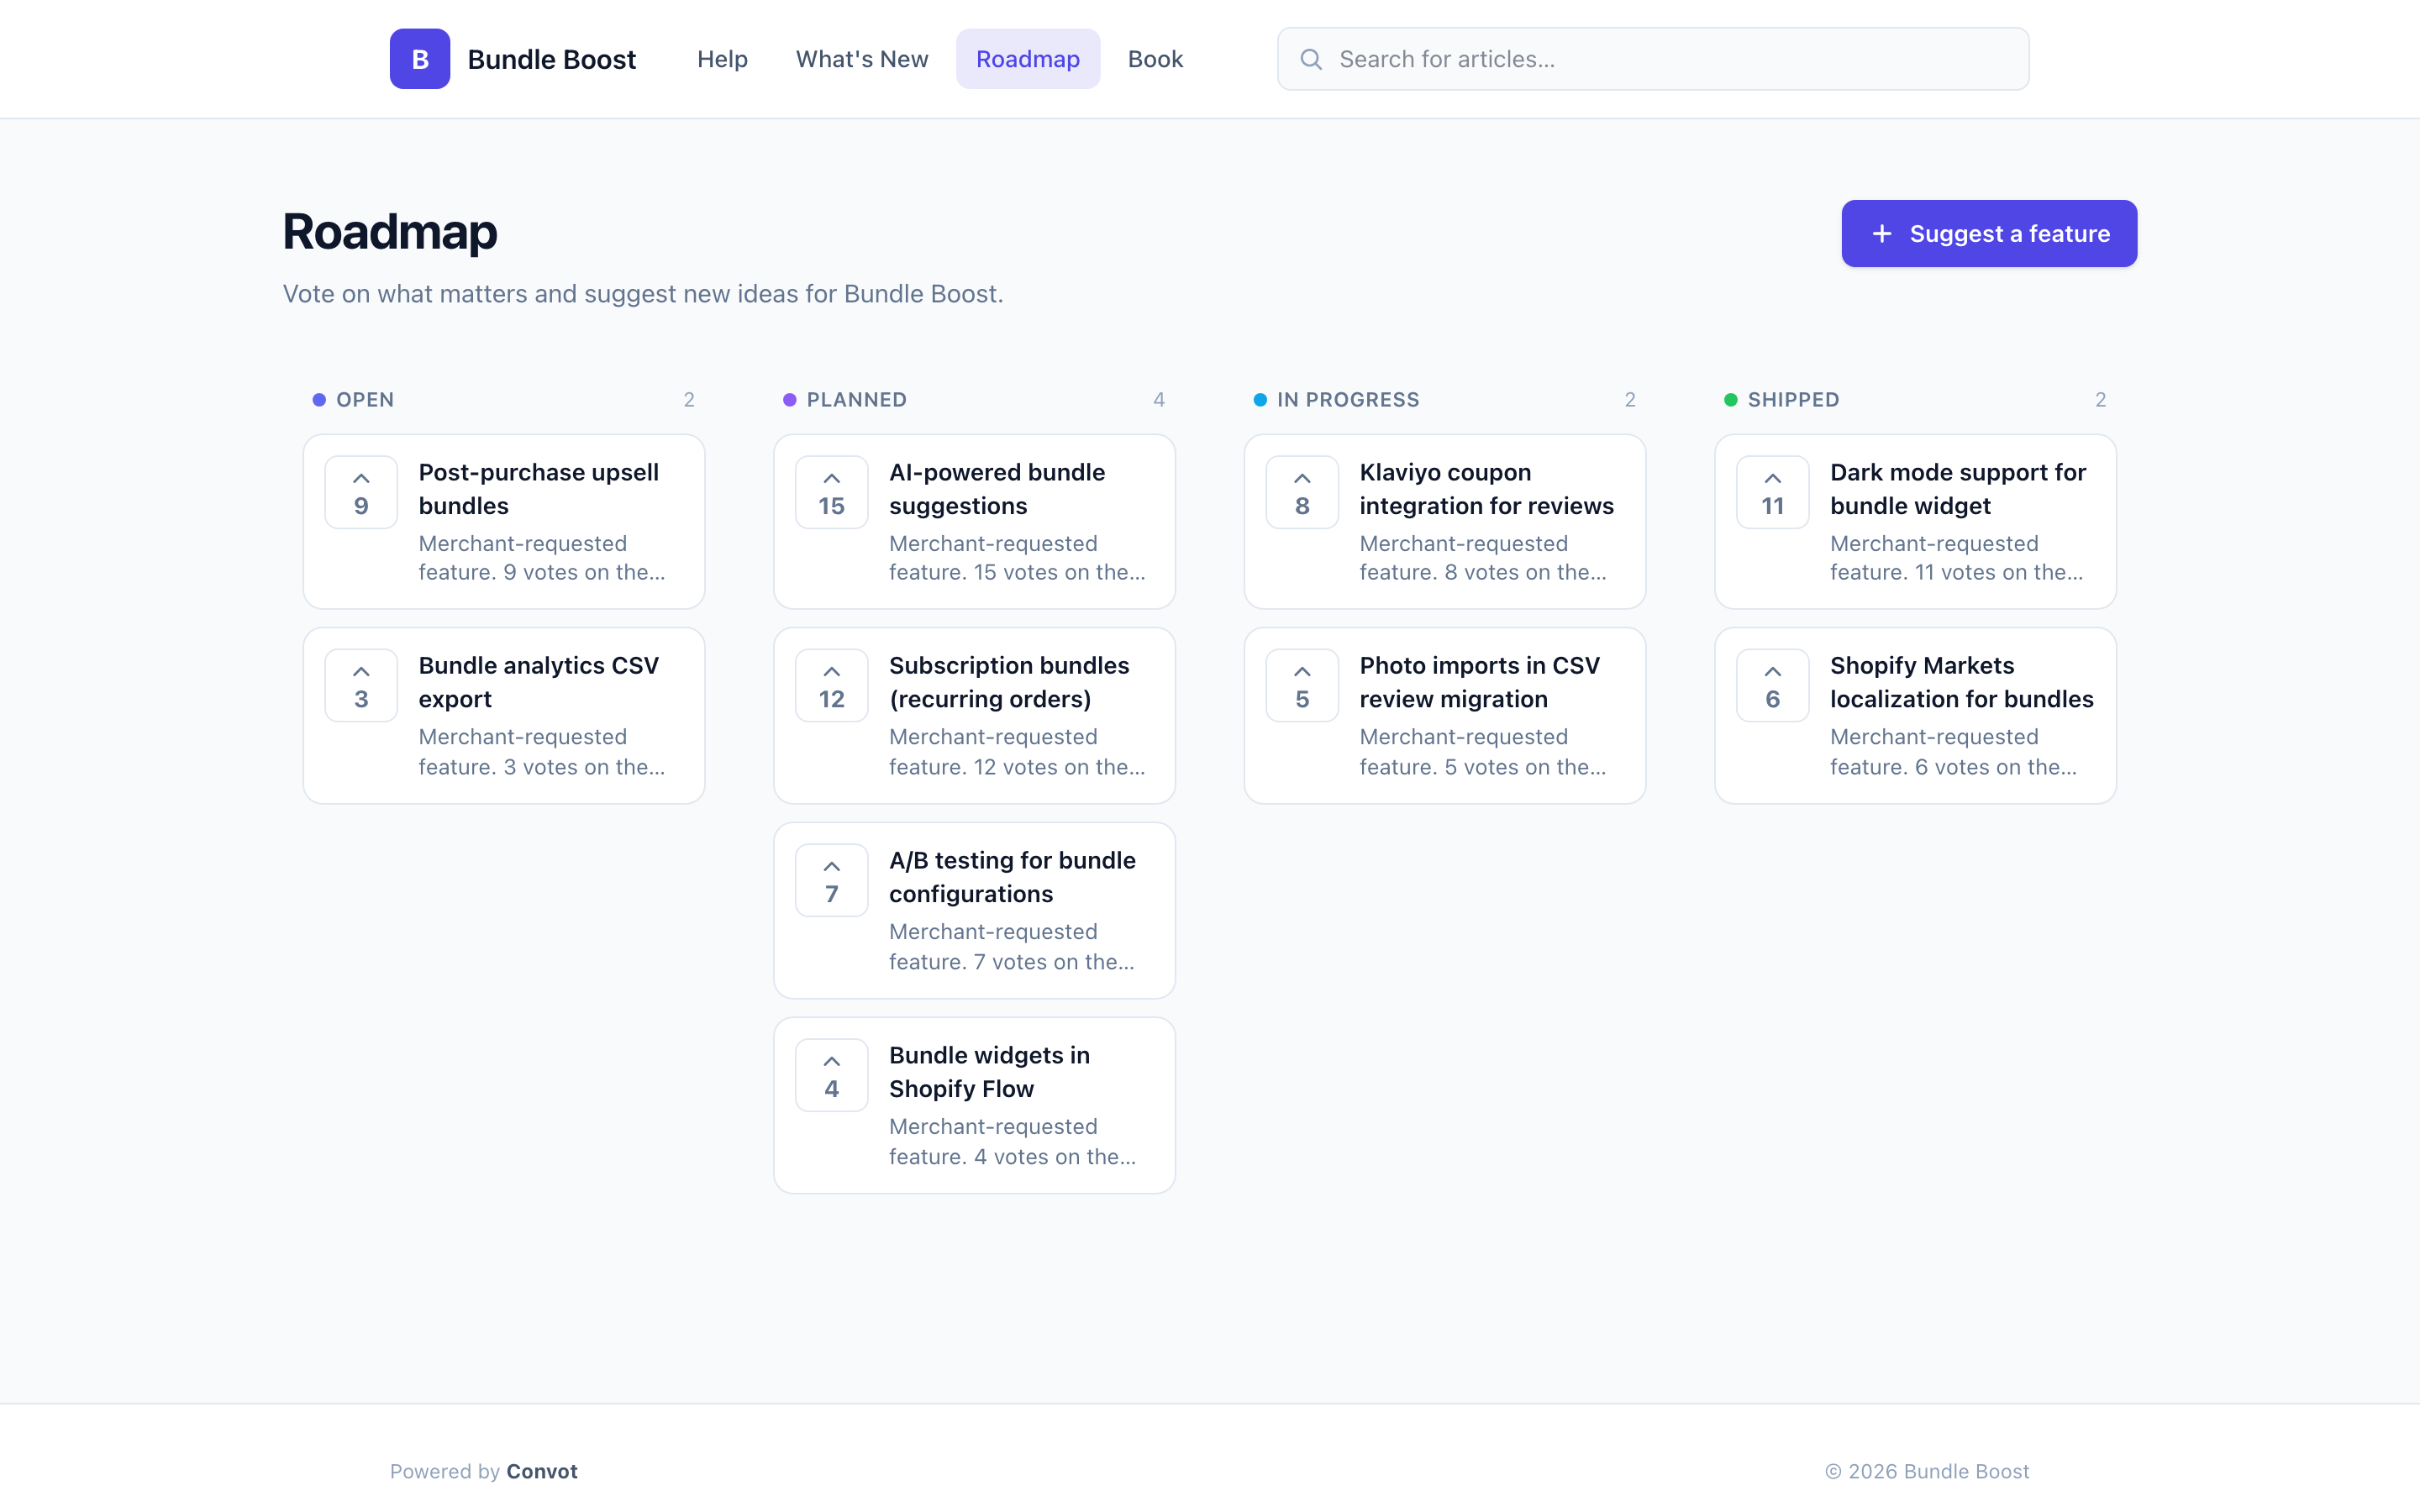
Task: Upvote AI-powered bundle suggestions
Action: pyautogui.click(x=832, y=492)
